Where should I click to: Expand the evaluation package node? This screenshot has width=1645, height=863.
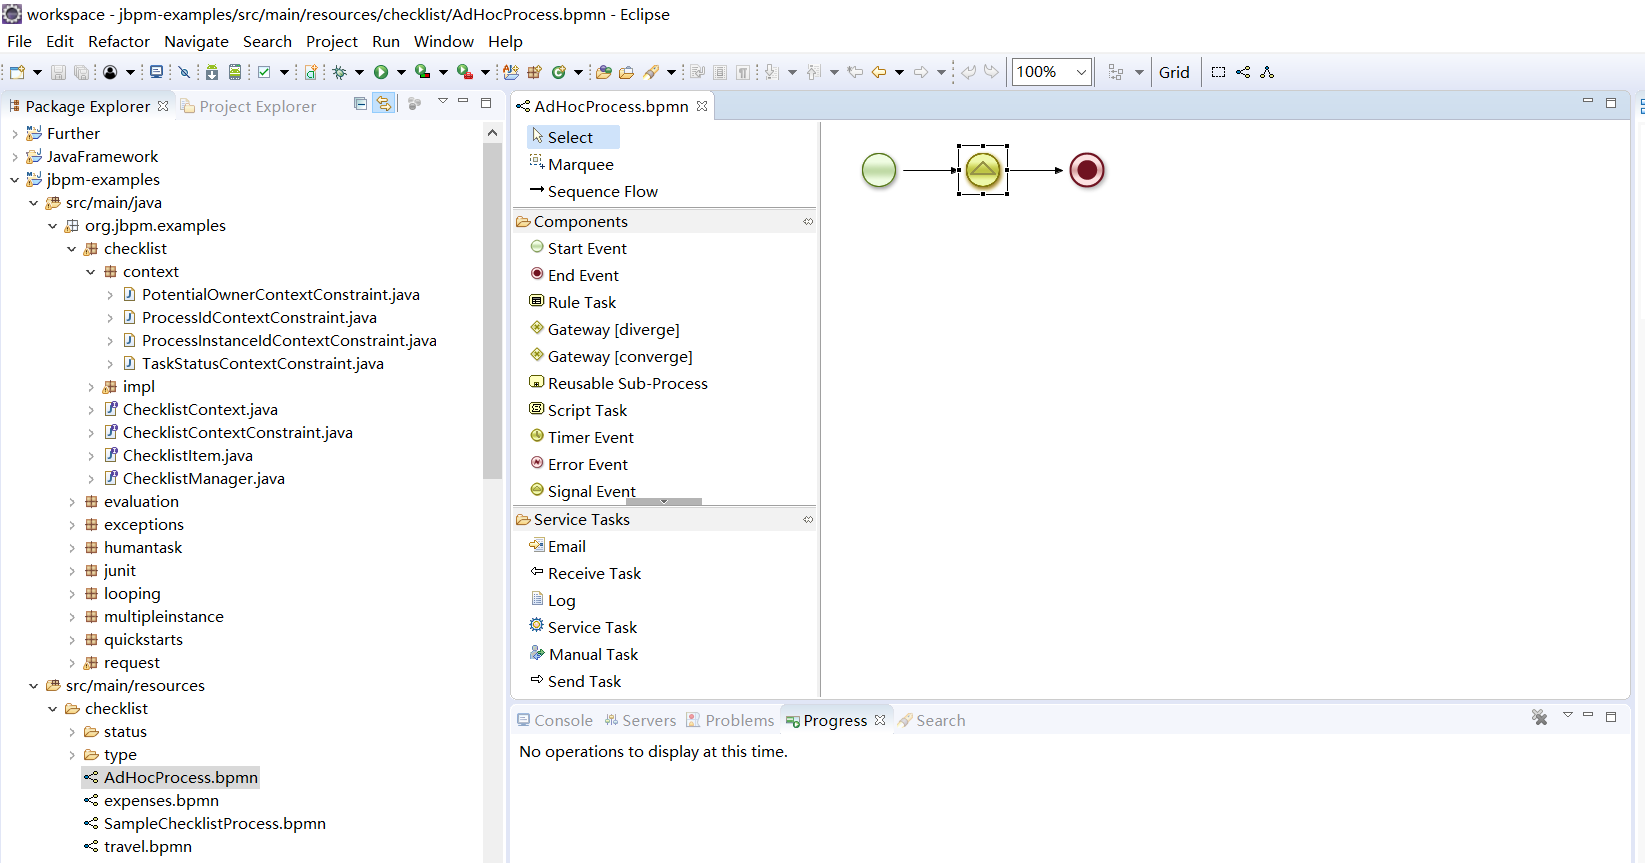(x=71, y=502)
